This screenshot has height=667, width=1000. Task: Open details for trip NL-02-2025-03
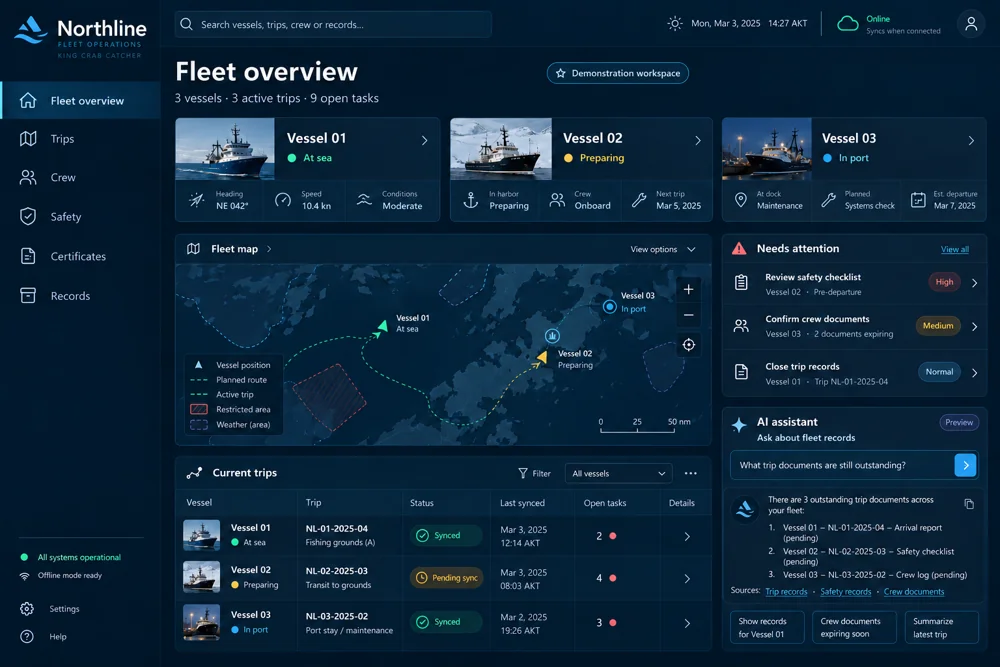(x=687, y=579)
